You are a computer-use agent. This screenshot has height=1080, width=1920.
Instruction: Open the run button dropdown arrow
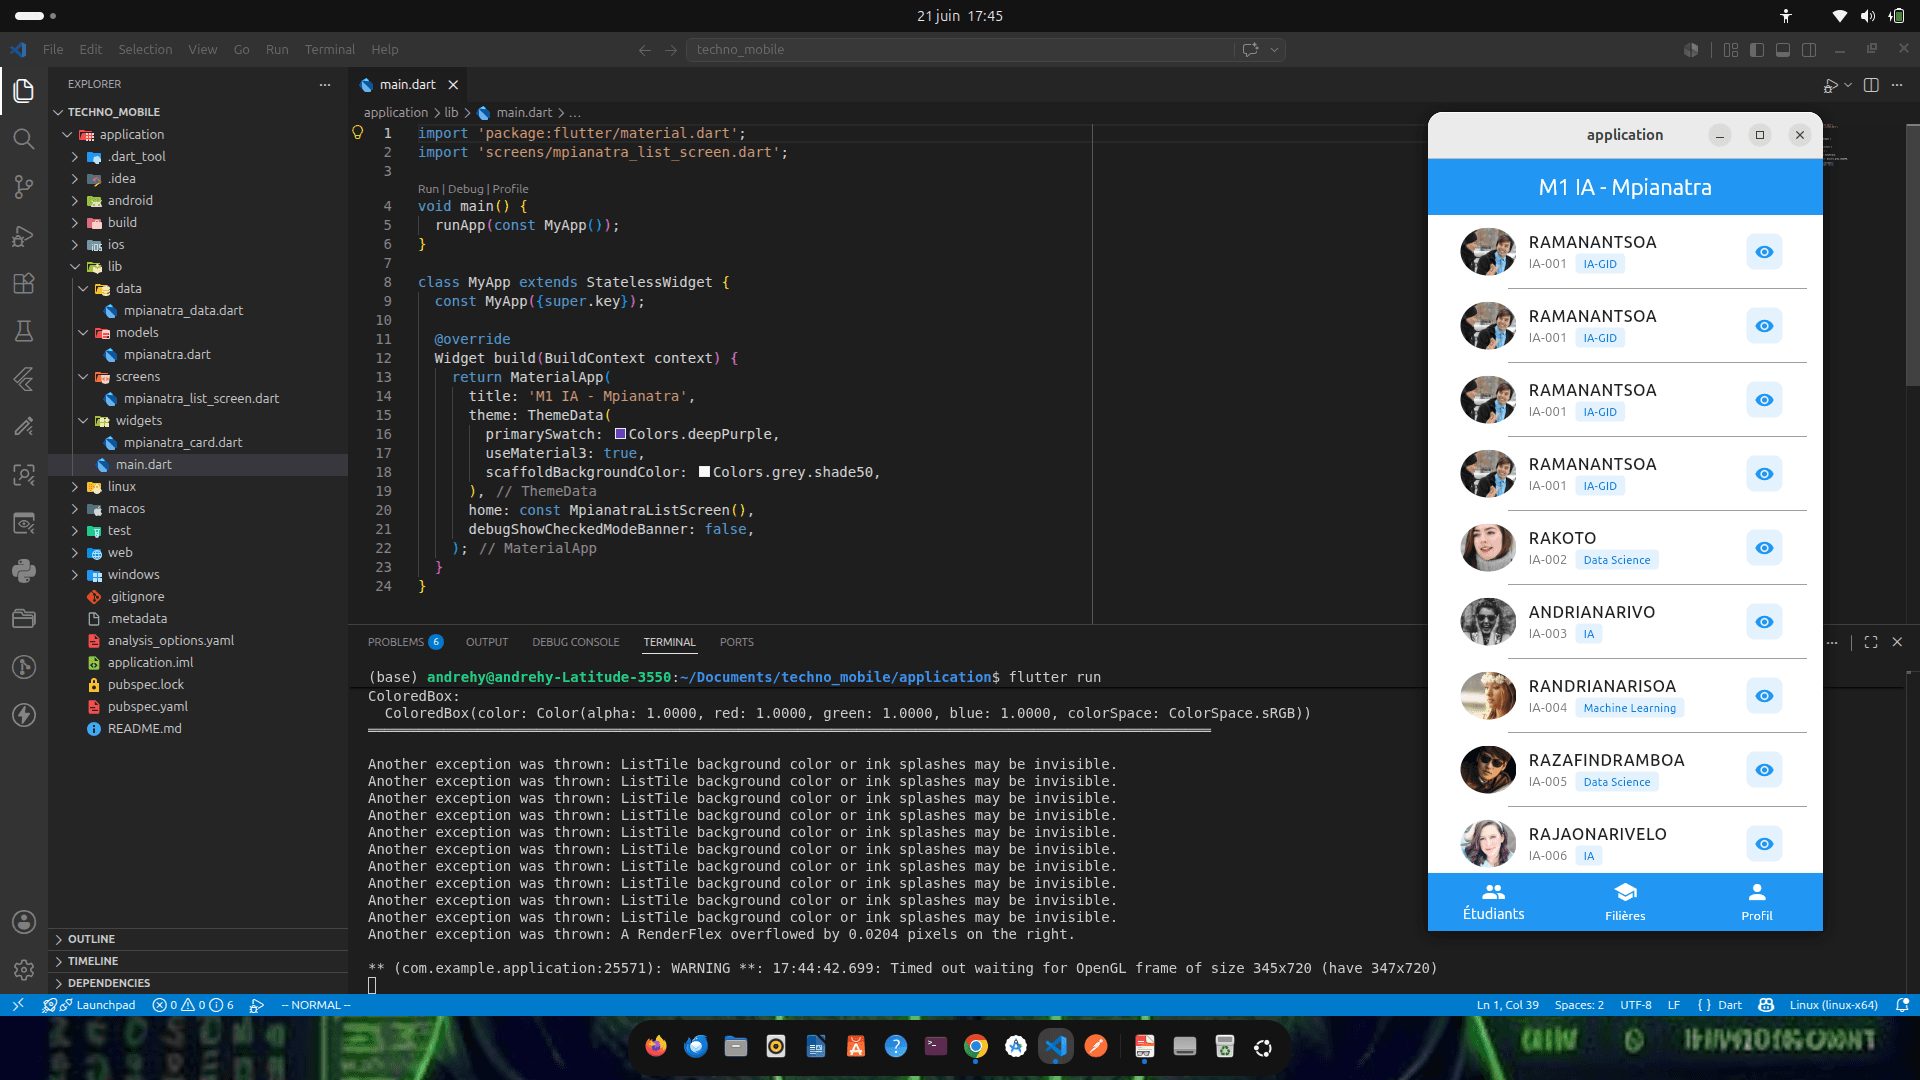click(x=1848, y=85)
